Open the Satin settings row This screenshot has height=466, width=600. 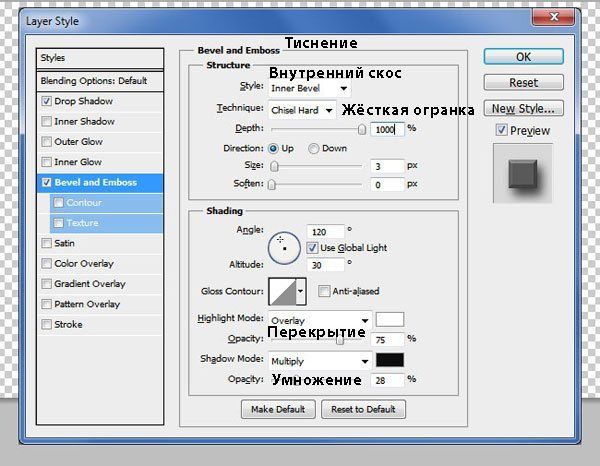[x=100, y=243]
